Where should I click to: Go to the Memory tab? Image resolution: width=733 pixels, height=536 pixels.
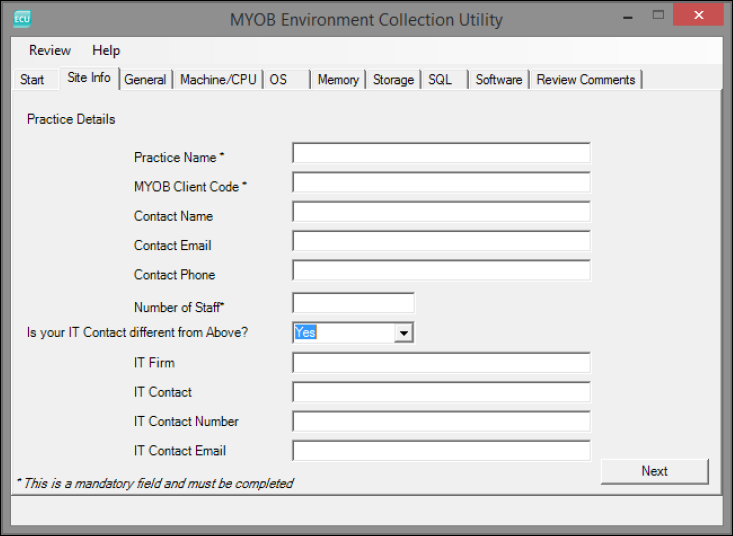pyautogui.click(x=338, y=80)
